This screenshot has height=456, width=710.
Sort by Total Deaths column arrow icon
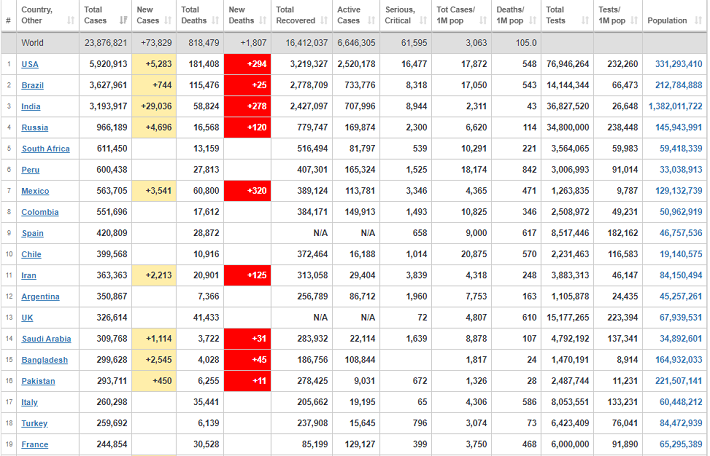[x=216, y=20]
